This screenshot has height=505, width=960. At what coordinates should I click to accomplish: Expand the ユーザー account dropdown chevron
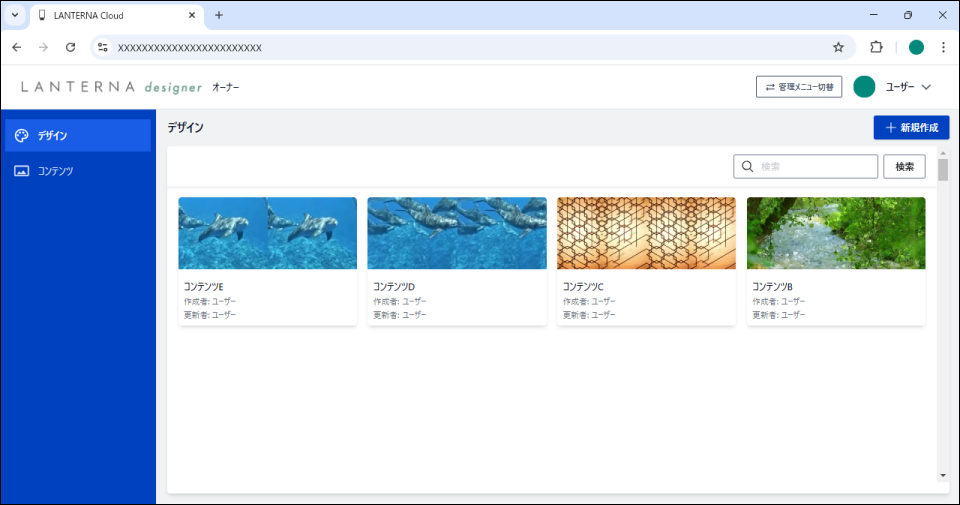(x=926, y=87)
